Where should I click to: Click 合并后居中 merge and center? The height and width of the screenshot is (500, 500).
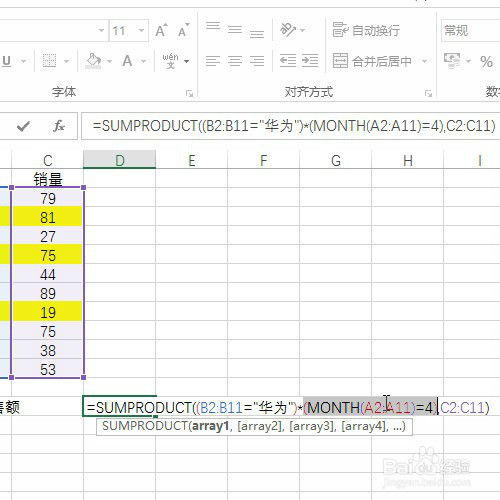[372, 61]
